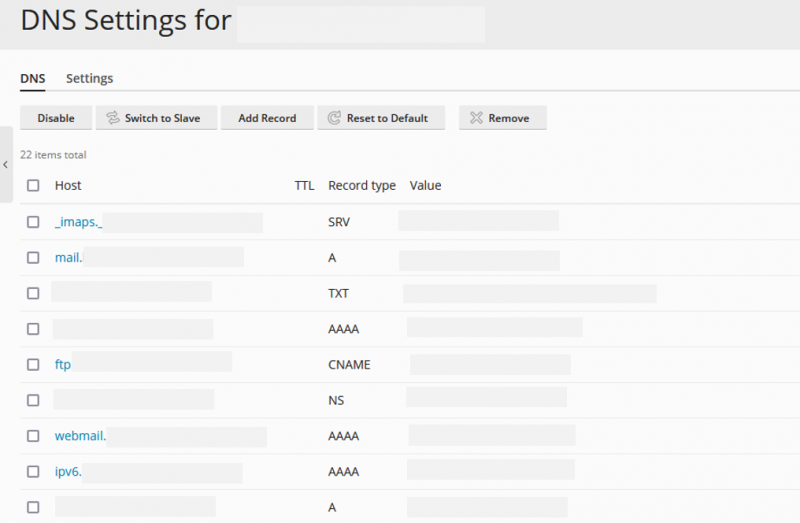Collapse the left sidebar with the chevron
Viewport: 800px width, 523px height.
(6, 164)
